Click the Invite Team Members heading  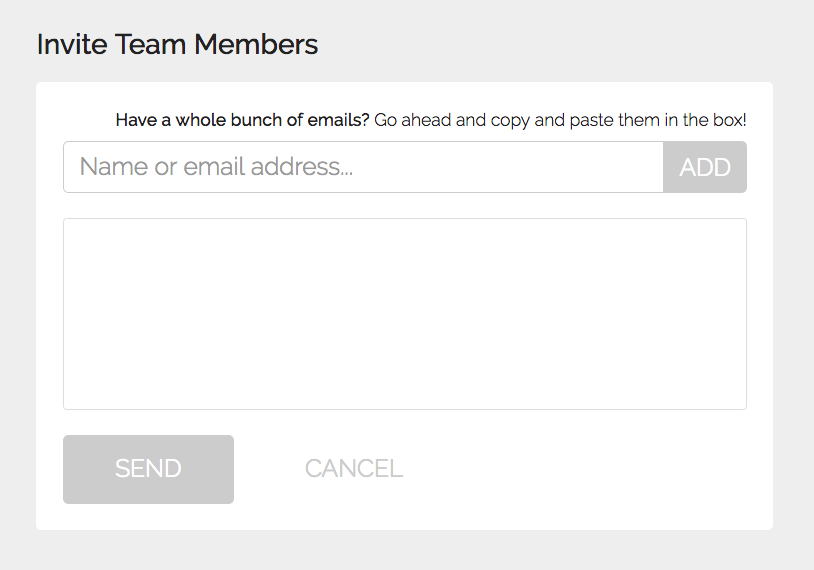pos(177,44)
